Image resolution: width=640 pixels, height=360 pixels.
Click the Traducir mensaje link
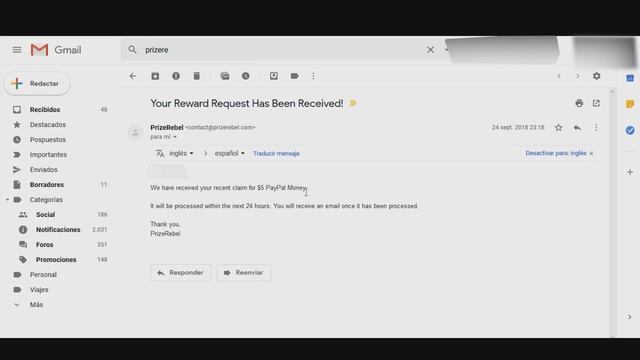coord(276,153)
